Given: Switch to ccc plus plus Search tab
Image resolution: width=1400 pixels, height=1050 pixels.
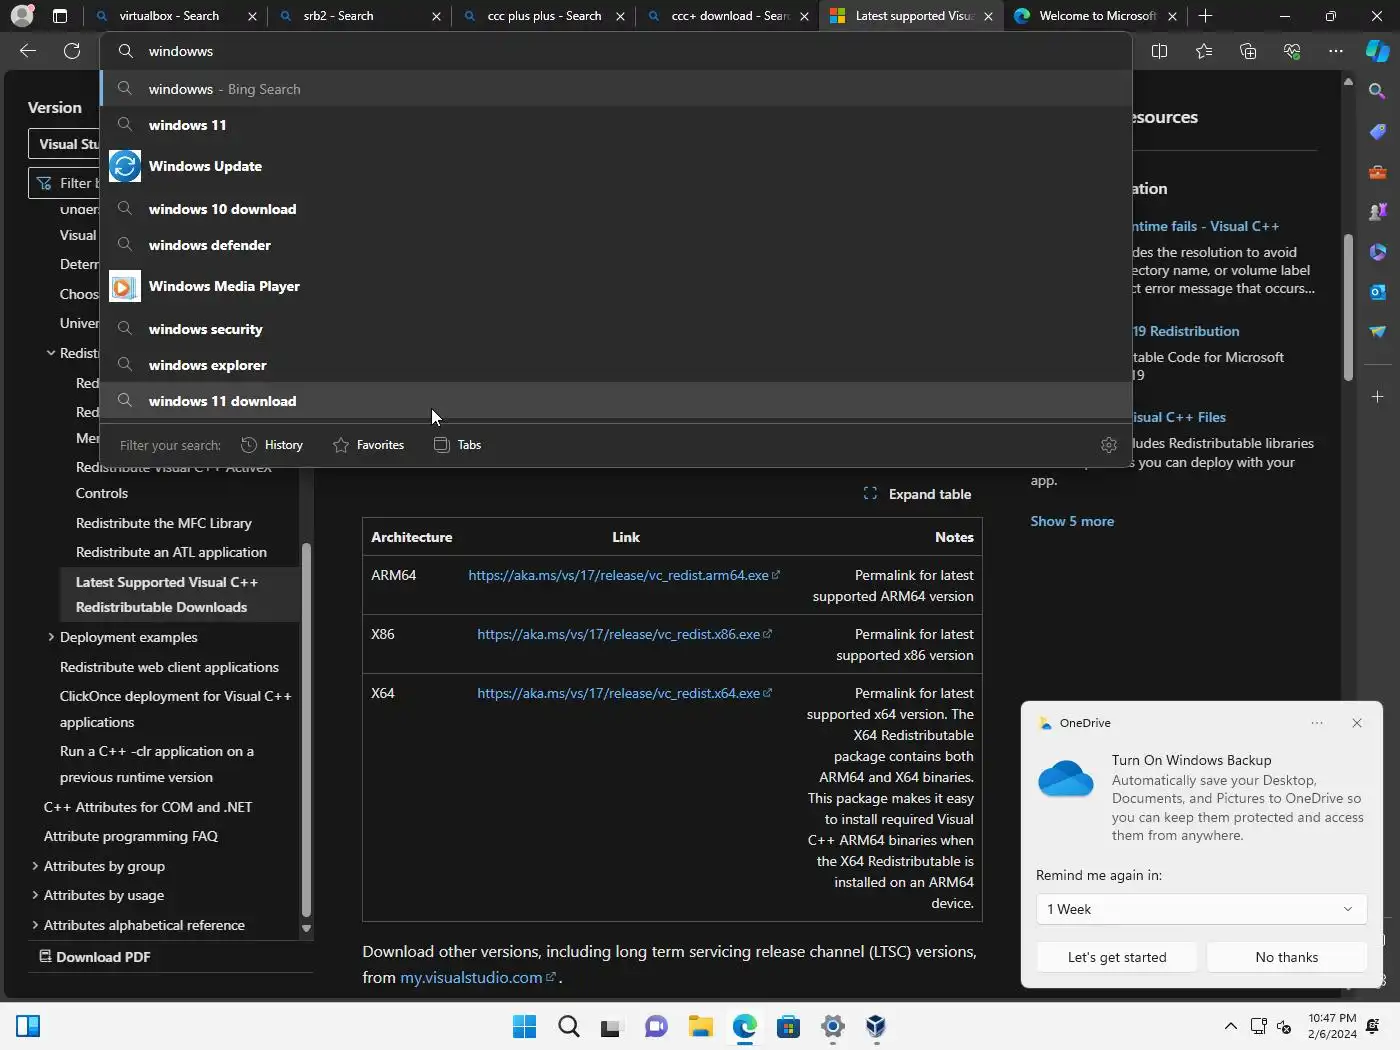Looking at the screenshot, I should (544, 16).
